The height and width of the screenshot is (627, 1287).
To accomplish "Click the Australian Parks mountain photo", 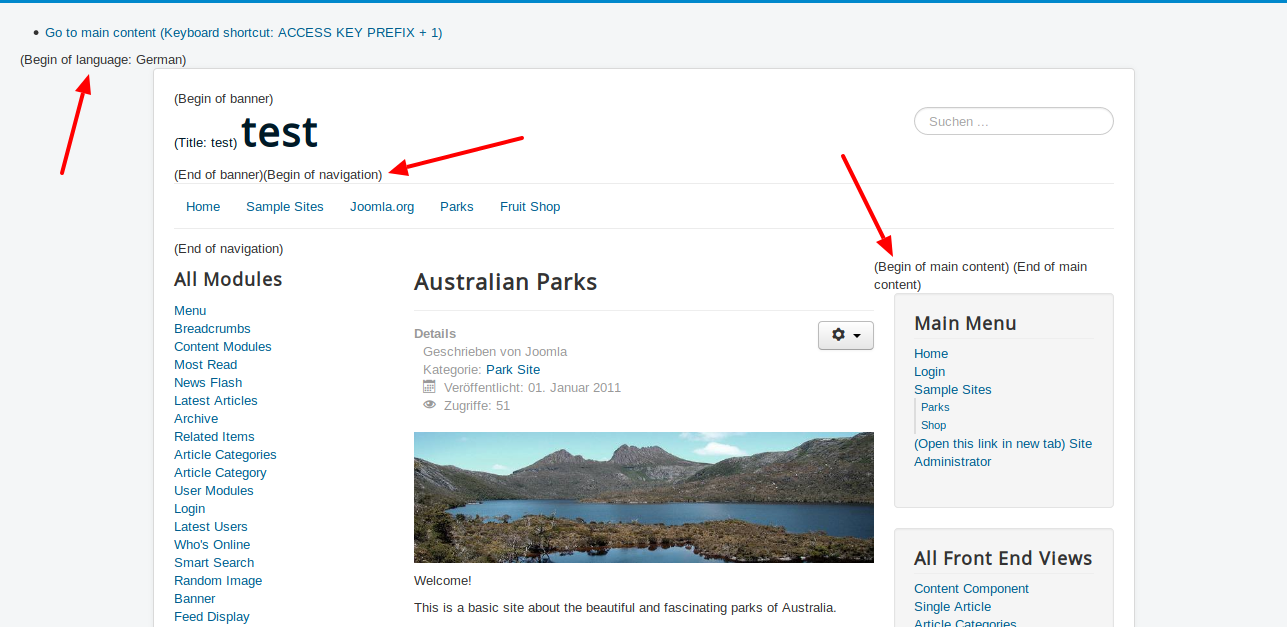I will 644,497.
